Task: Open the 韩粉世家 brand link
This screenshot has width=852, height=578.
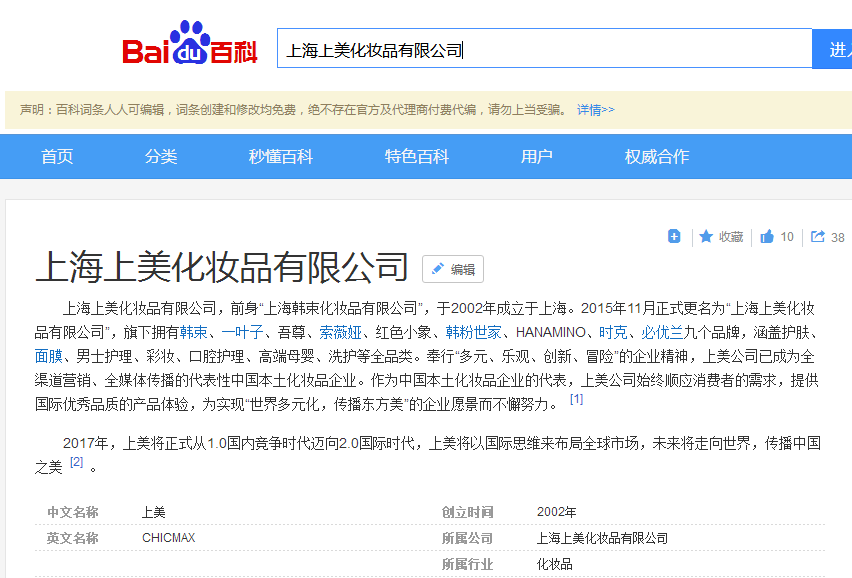Action: coord(473,332)
